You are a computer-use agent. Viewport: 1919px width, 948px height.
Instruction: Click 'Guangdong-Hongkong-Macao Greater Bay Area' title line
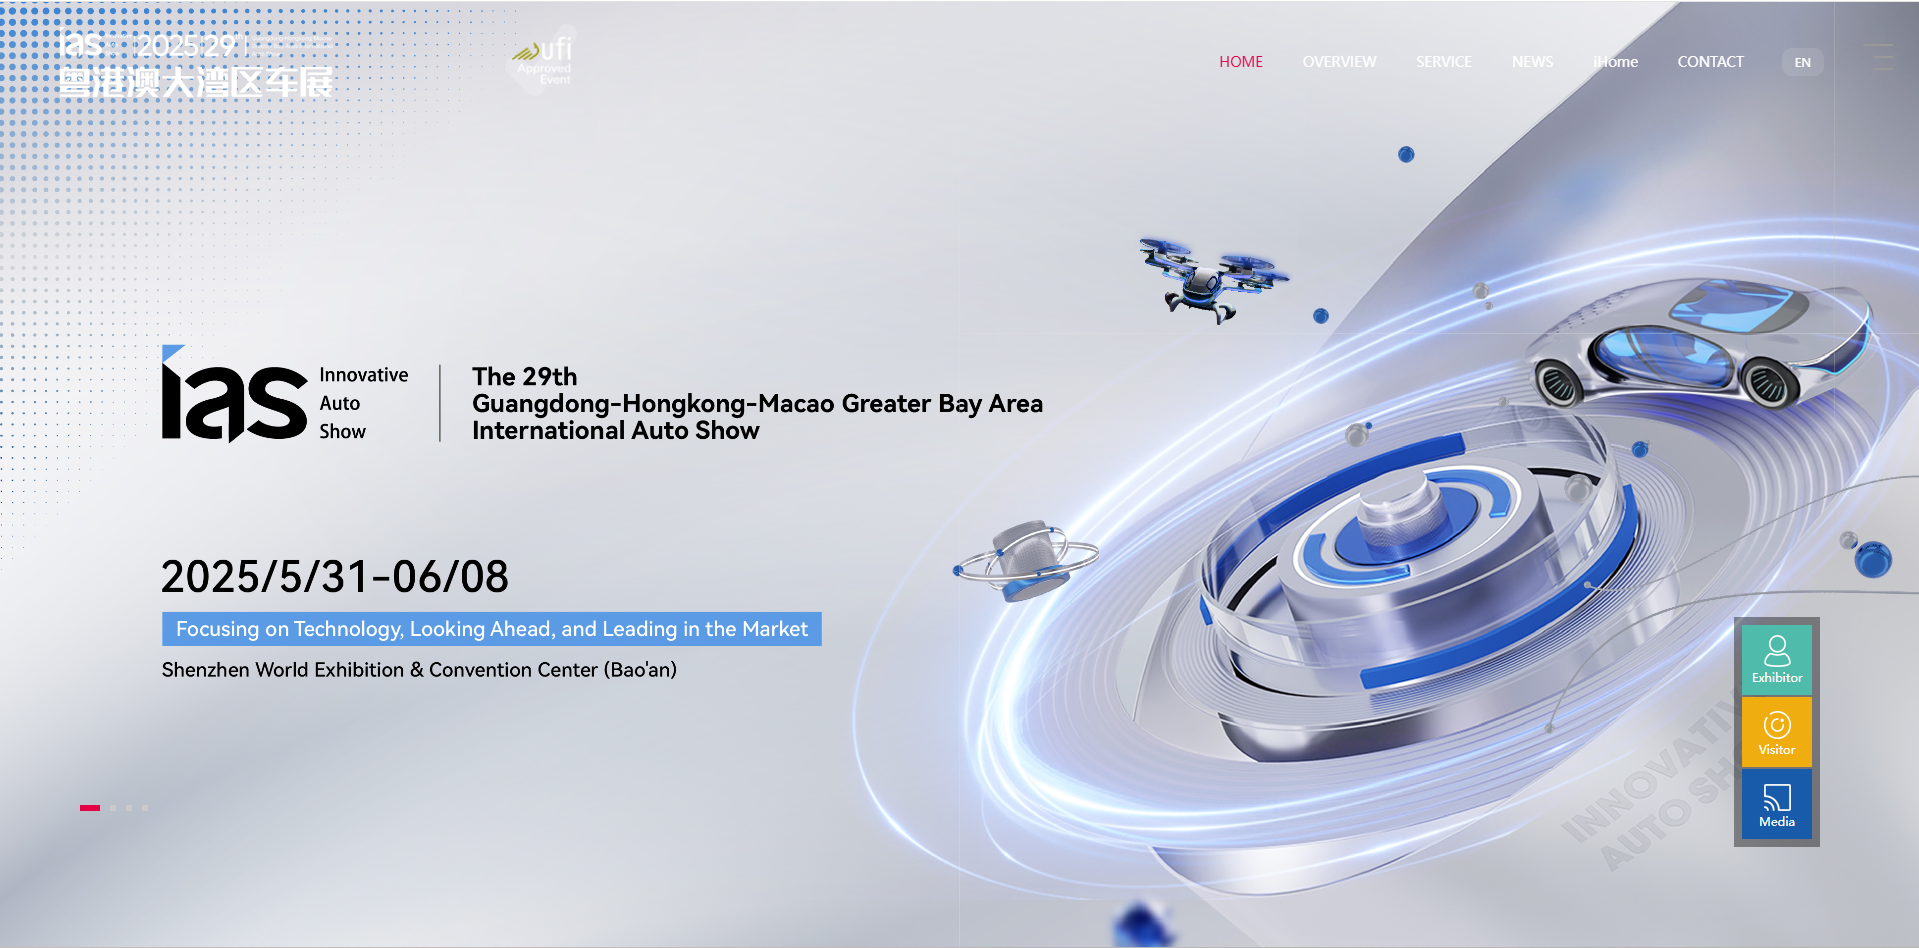(757, 404)
